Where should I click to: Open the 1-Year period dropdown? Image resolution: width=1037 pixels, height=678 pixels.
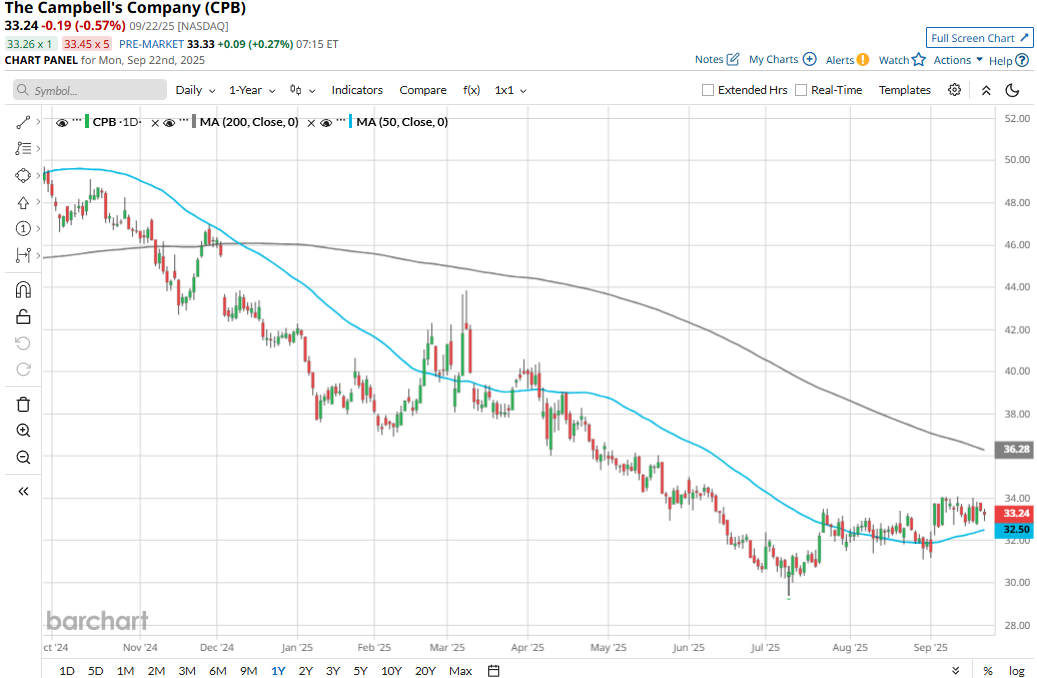[x=252, y=90]
